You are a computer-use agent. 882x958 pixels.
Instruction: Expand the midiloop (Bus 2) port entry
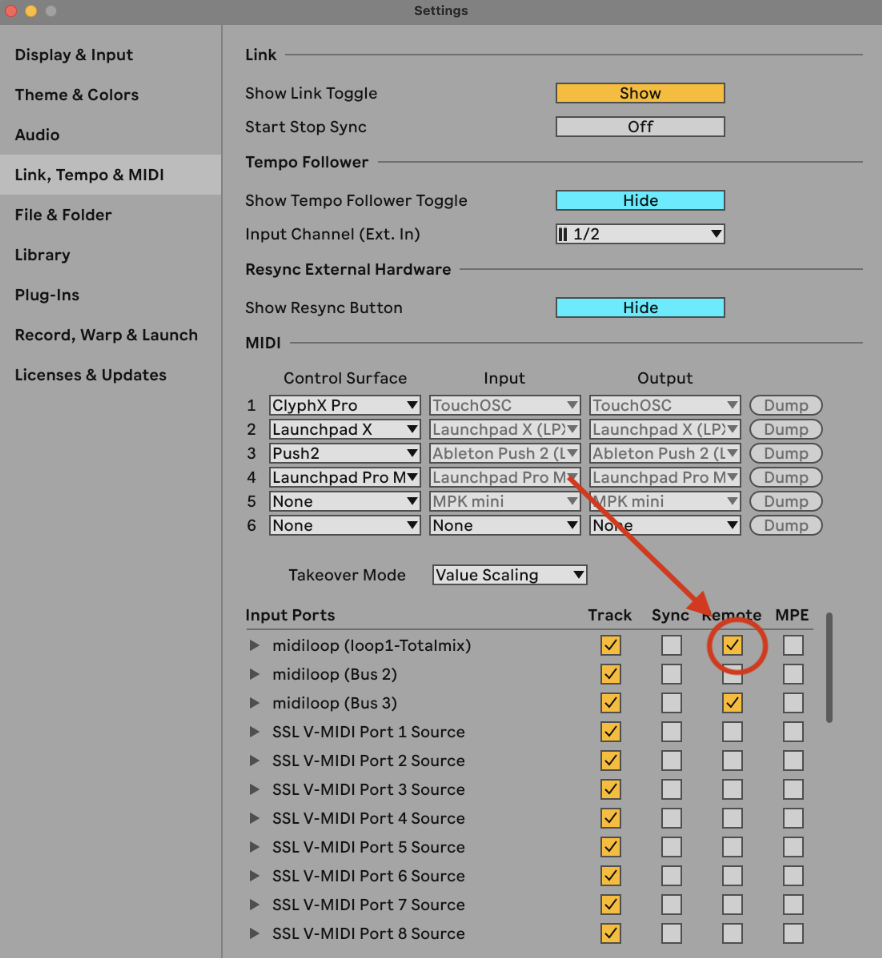(255, 675)
